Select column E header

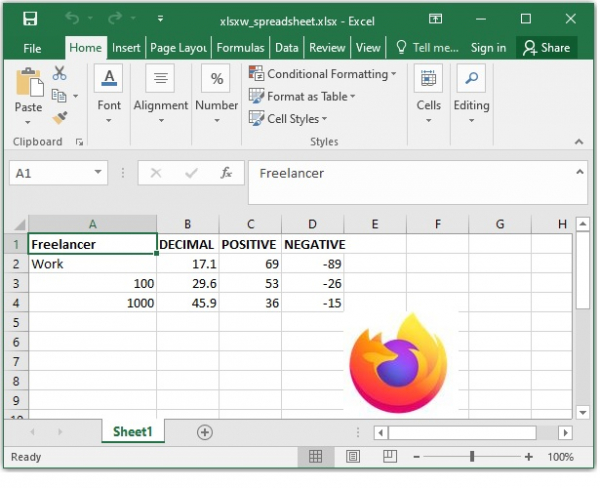coord(375,224)
